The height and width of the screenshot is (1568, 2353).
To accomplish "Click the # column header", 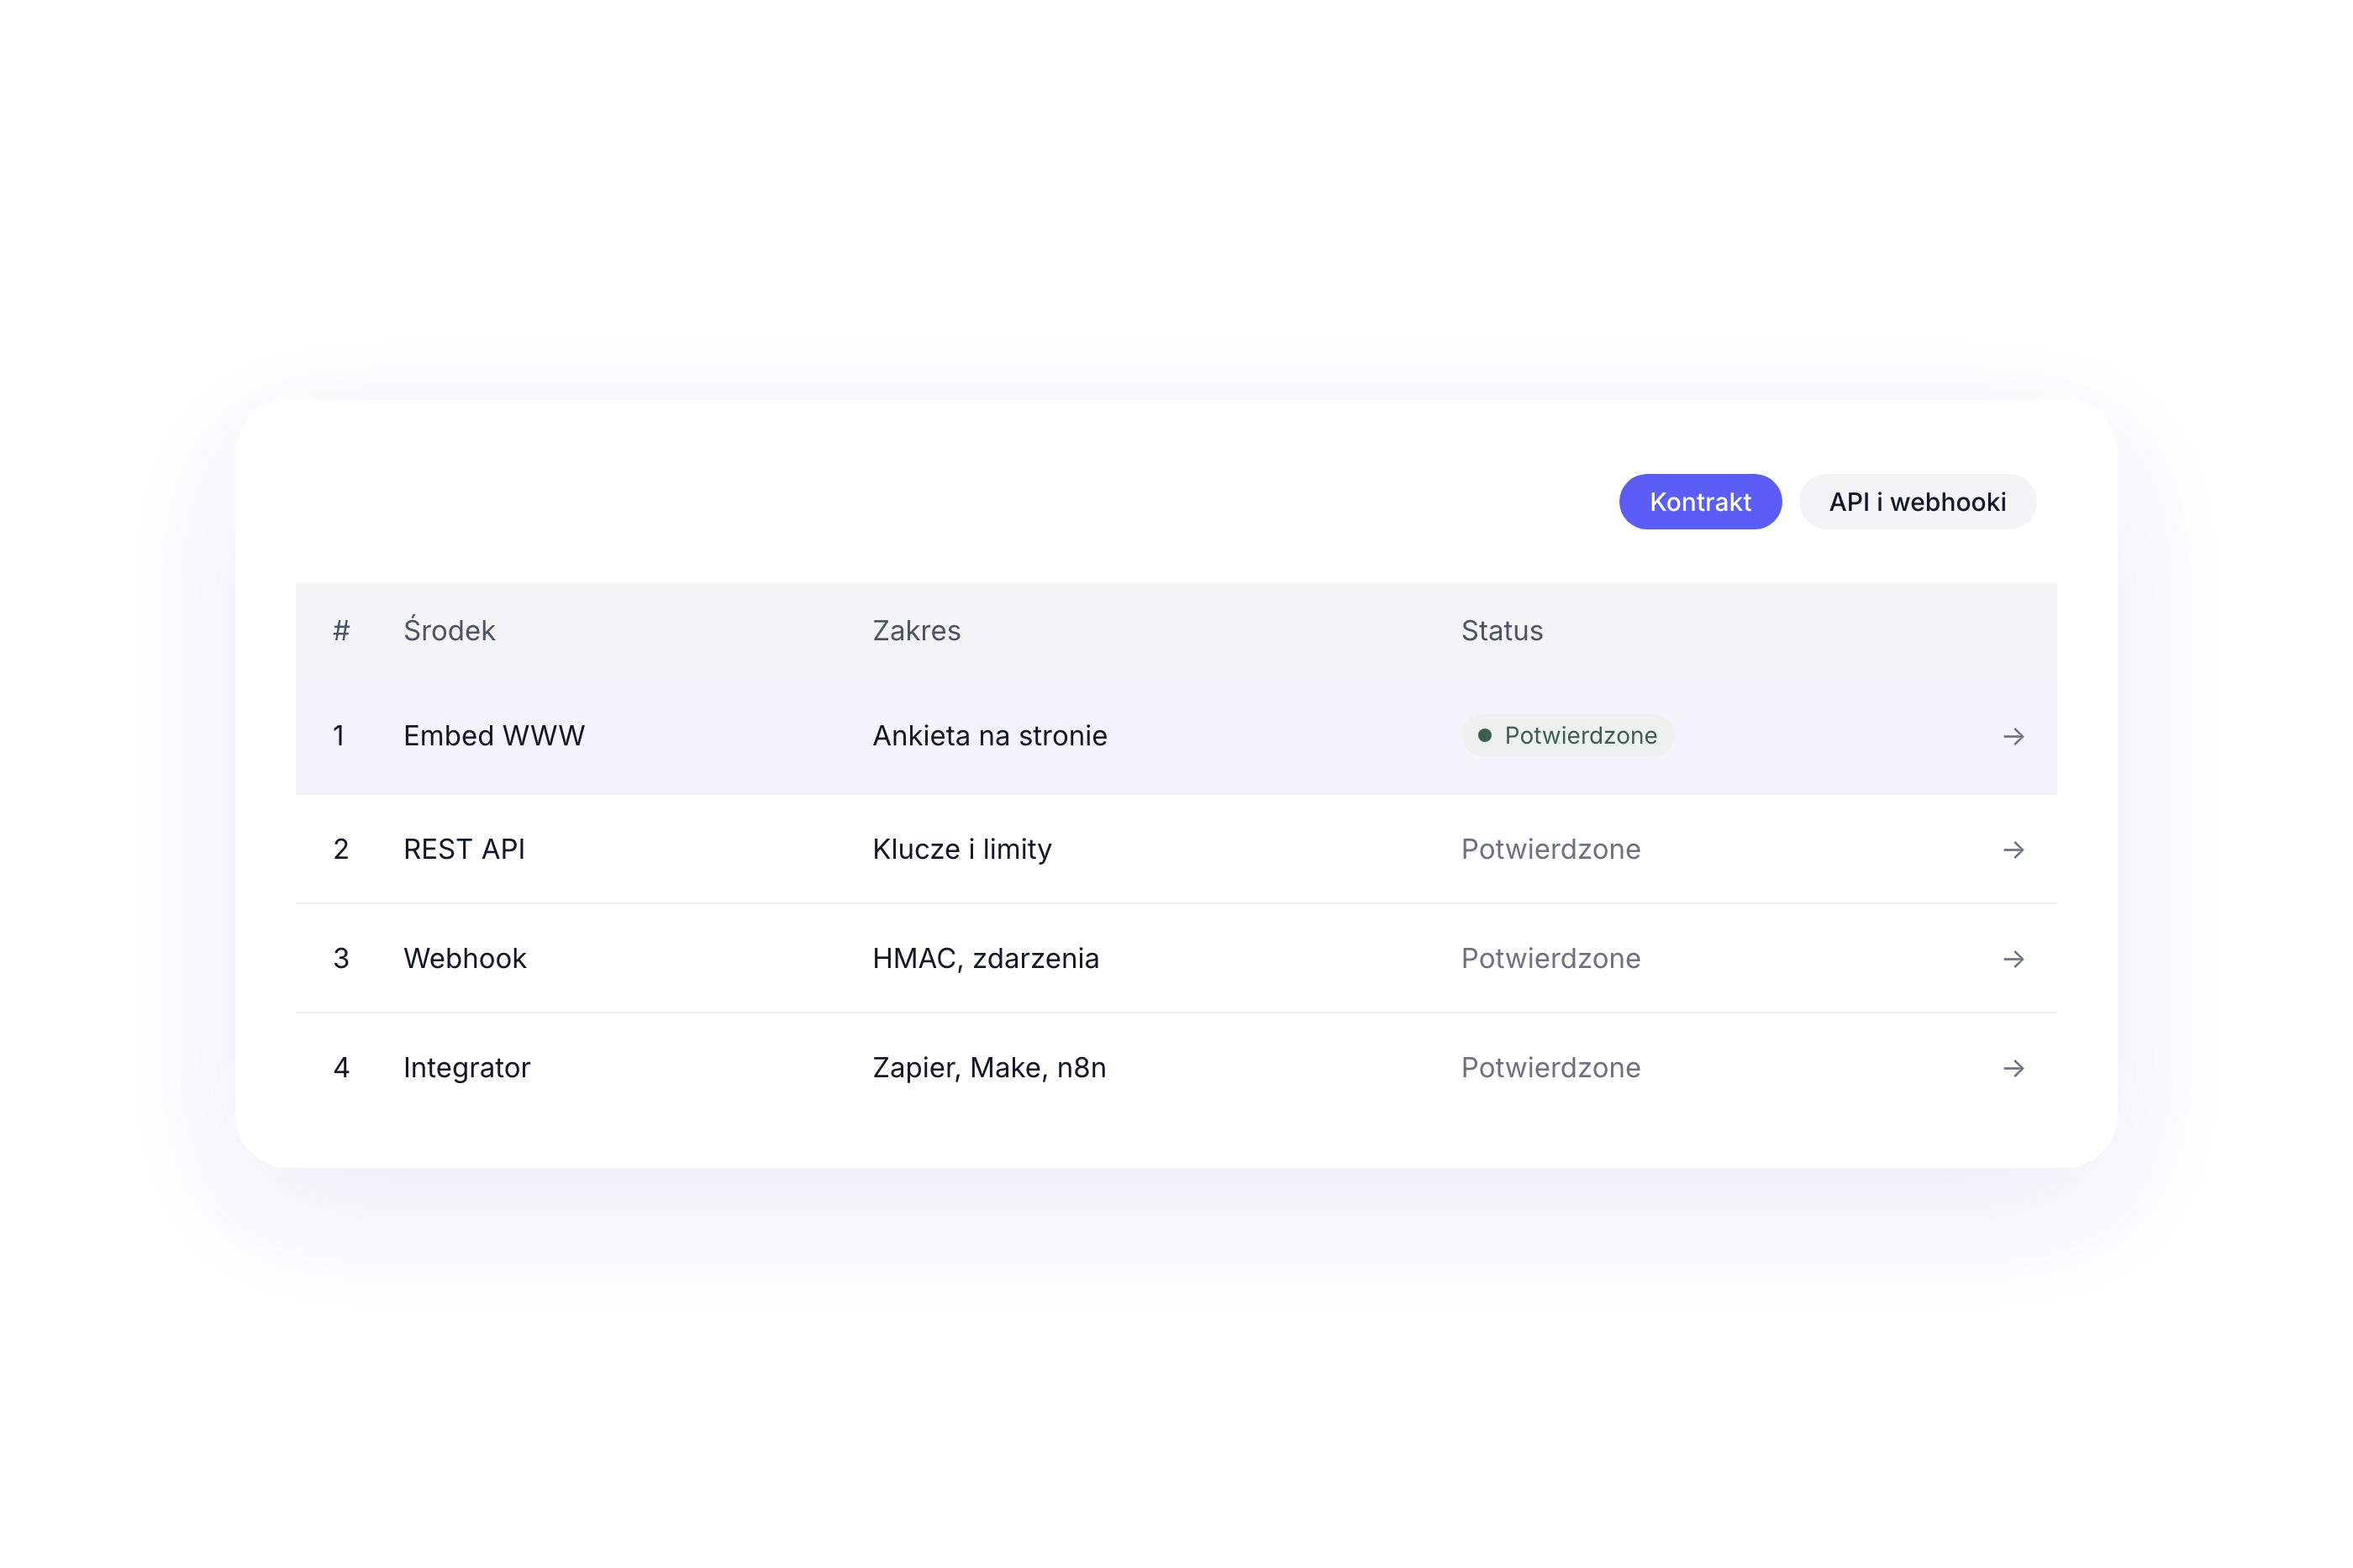I will pyautogui.click(x=341, y=630).
